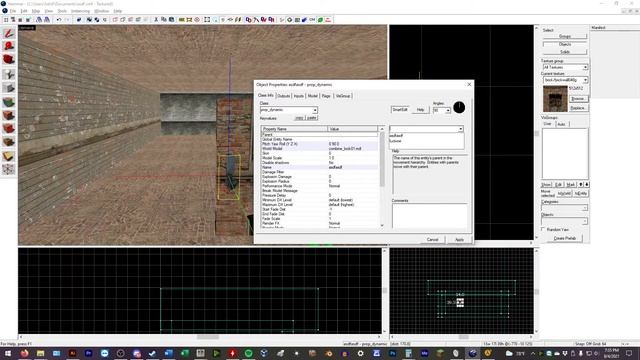Switch to the Model tab
Image resolution: width=640 pixels, height=360 pixels.
[x=313, y=96]
